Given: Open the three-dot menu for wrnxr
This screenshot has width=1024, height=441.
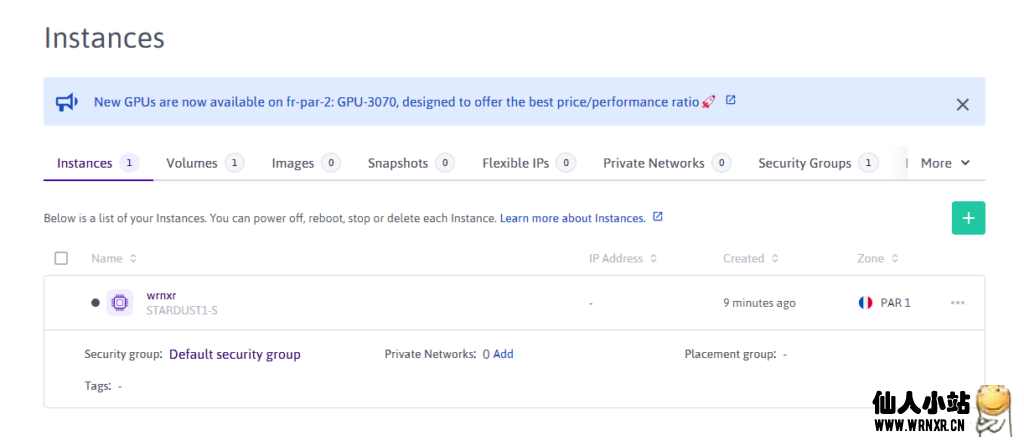Looking at the screenshot, I should pyautogui.click(x=957, y=303).
